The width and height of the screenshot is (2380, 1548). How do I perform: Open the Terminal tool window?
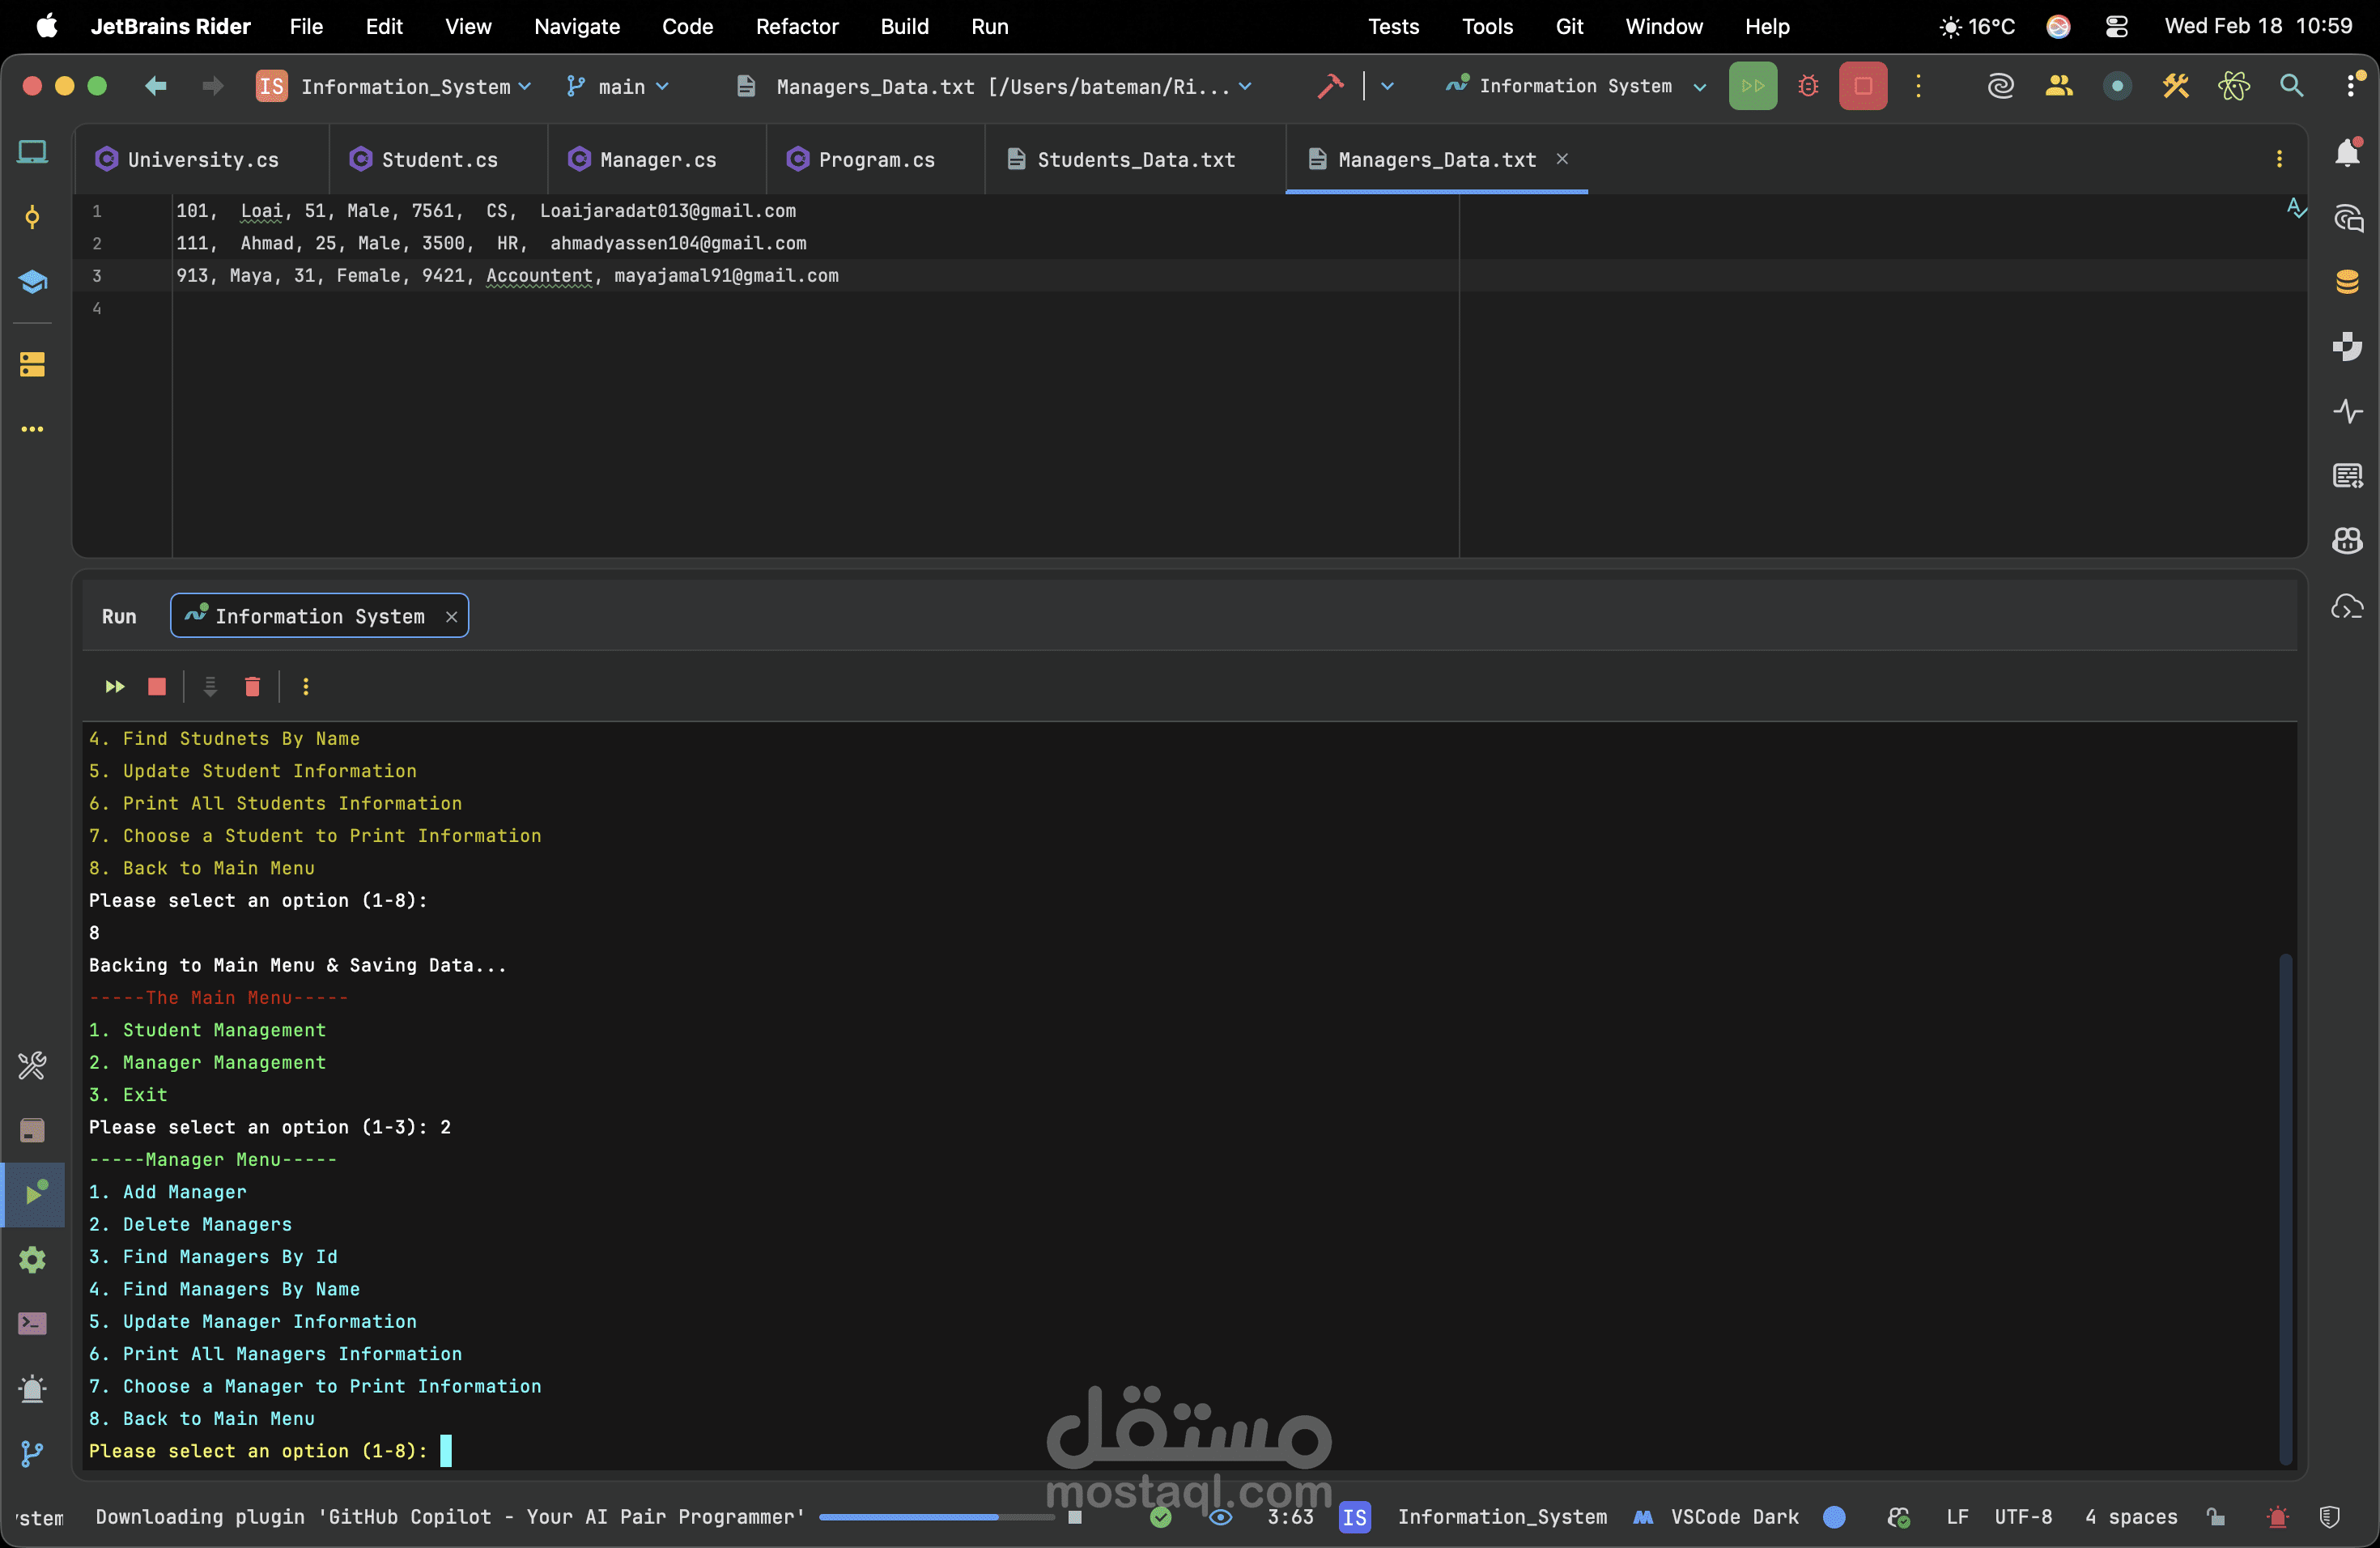click(x=32, y=1323)
